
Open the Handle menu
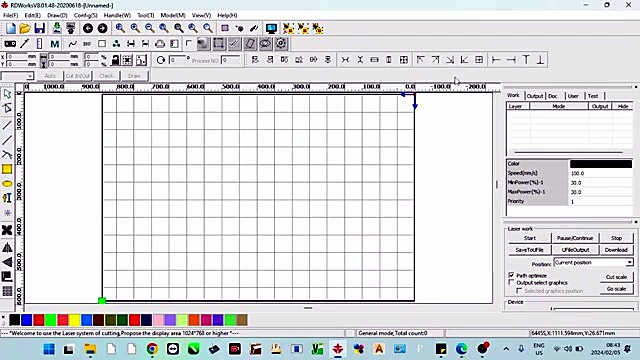click(x=117, y=15)
